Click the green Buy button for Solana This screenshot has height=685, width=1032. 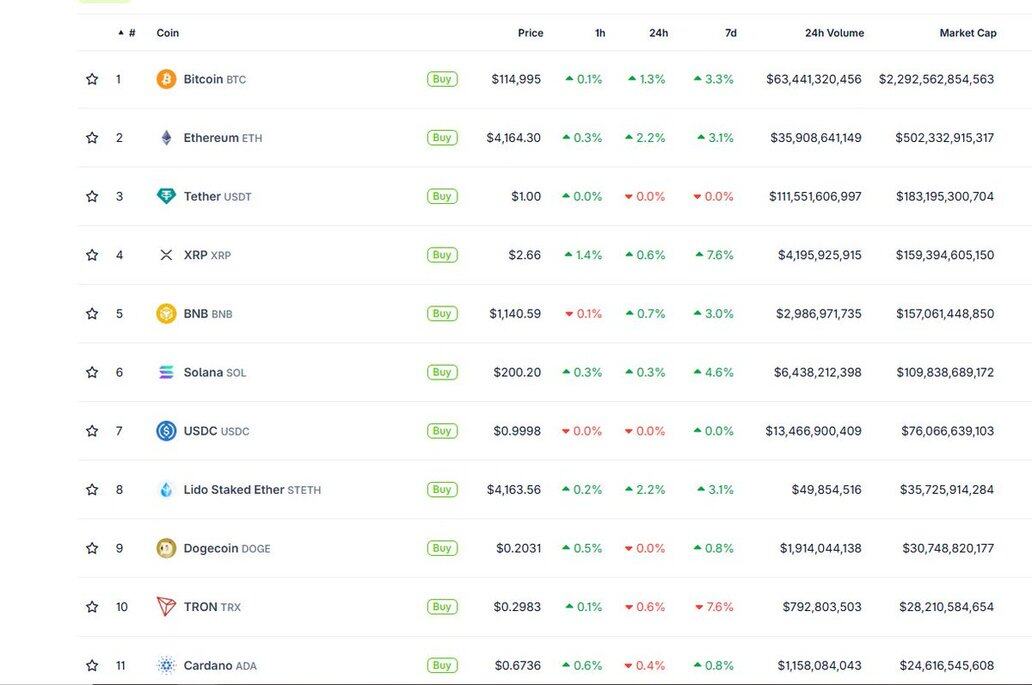(442, 372)
